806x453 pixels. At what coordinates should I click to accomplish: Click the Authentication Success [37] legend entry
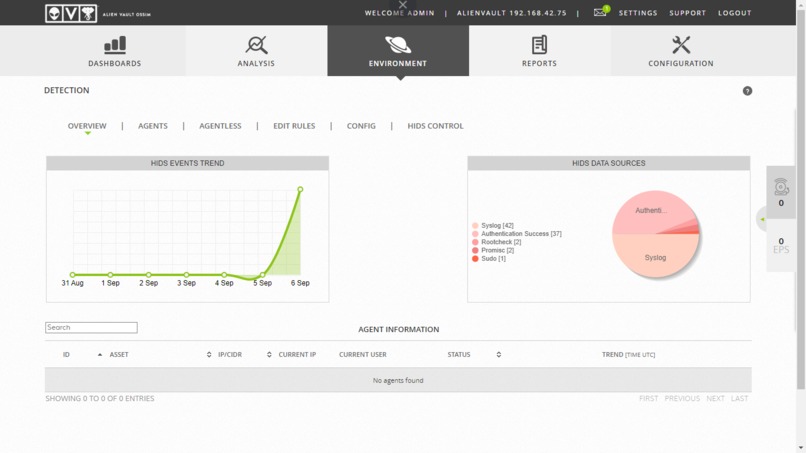[x=521, y=234]
